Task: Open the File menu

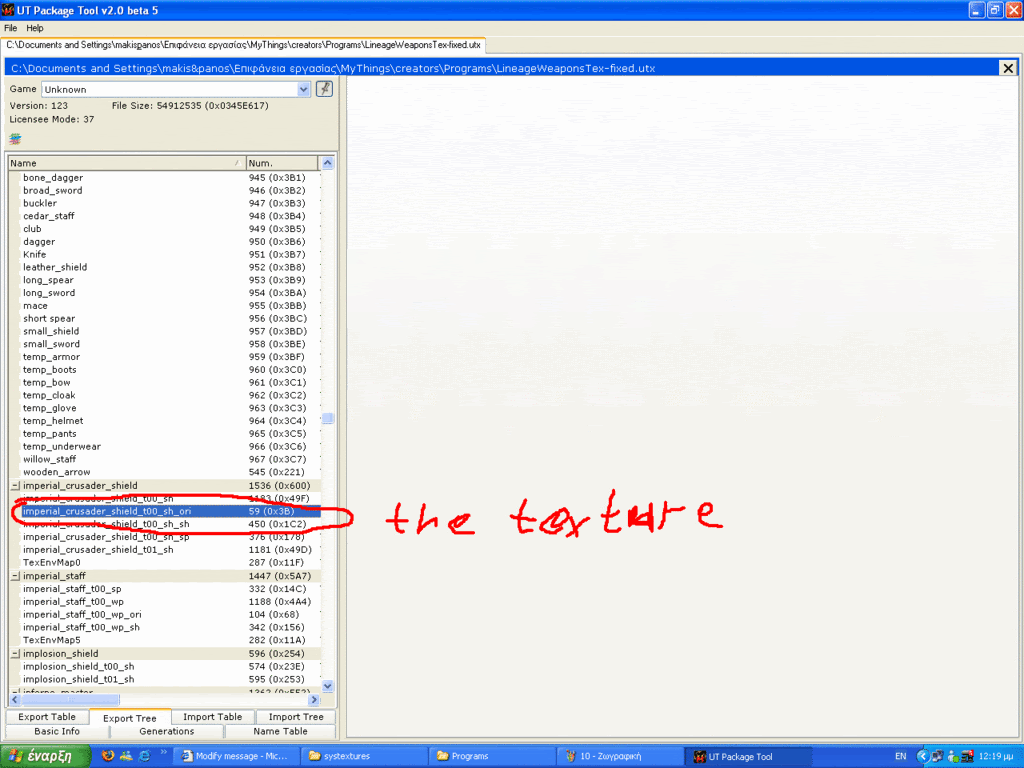Action: coord(11,28)
